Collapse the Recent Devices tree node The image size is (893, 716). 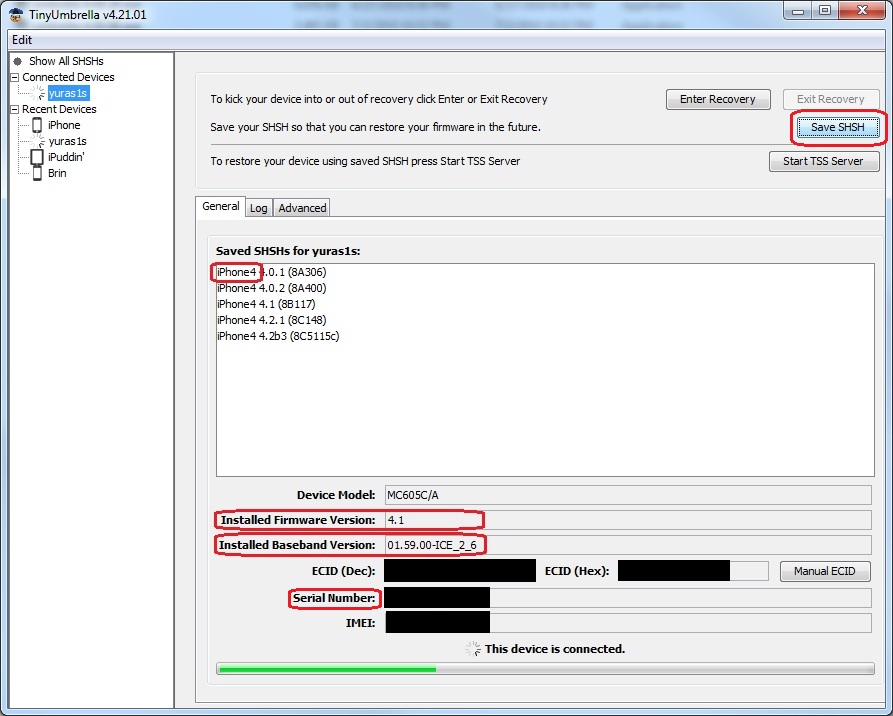click(15, 109)
